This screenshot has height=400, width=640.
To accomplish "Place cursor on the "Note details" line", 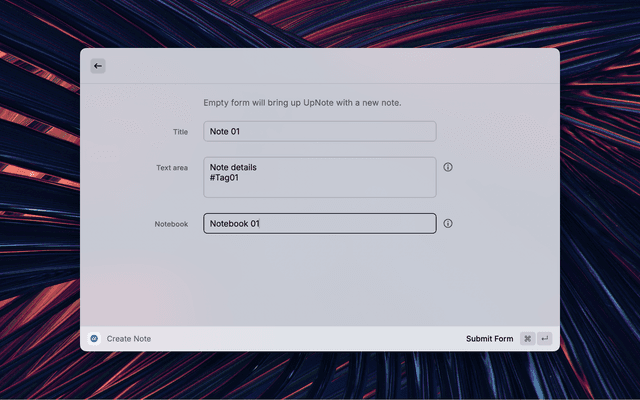I will pos(233,167).
